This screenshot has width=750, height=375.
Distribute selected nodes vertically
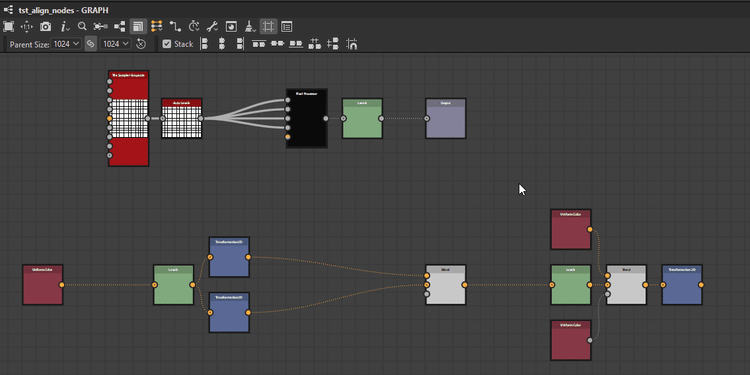[333, 44]
